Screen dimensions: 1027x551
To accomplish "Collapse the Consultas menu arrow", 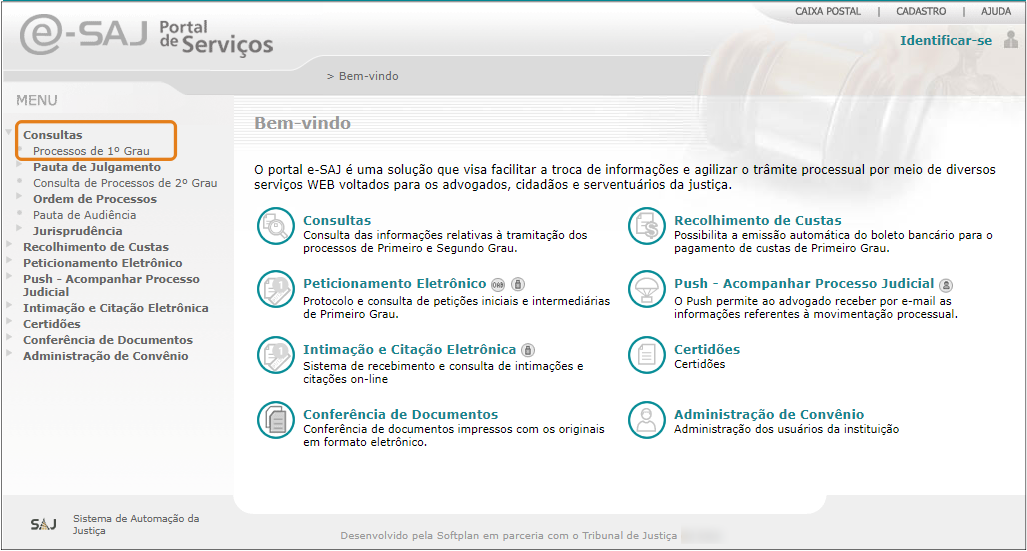I will coord(9,132).
